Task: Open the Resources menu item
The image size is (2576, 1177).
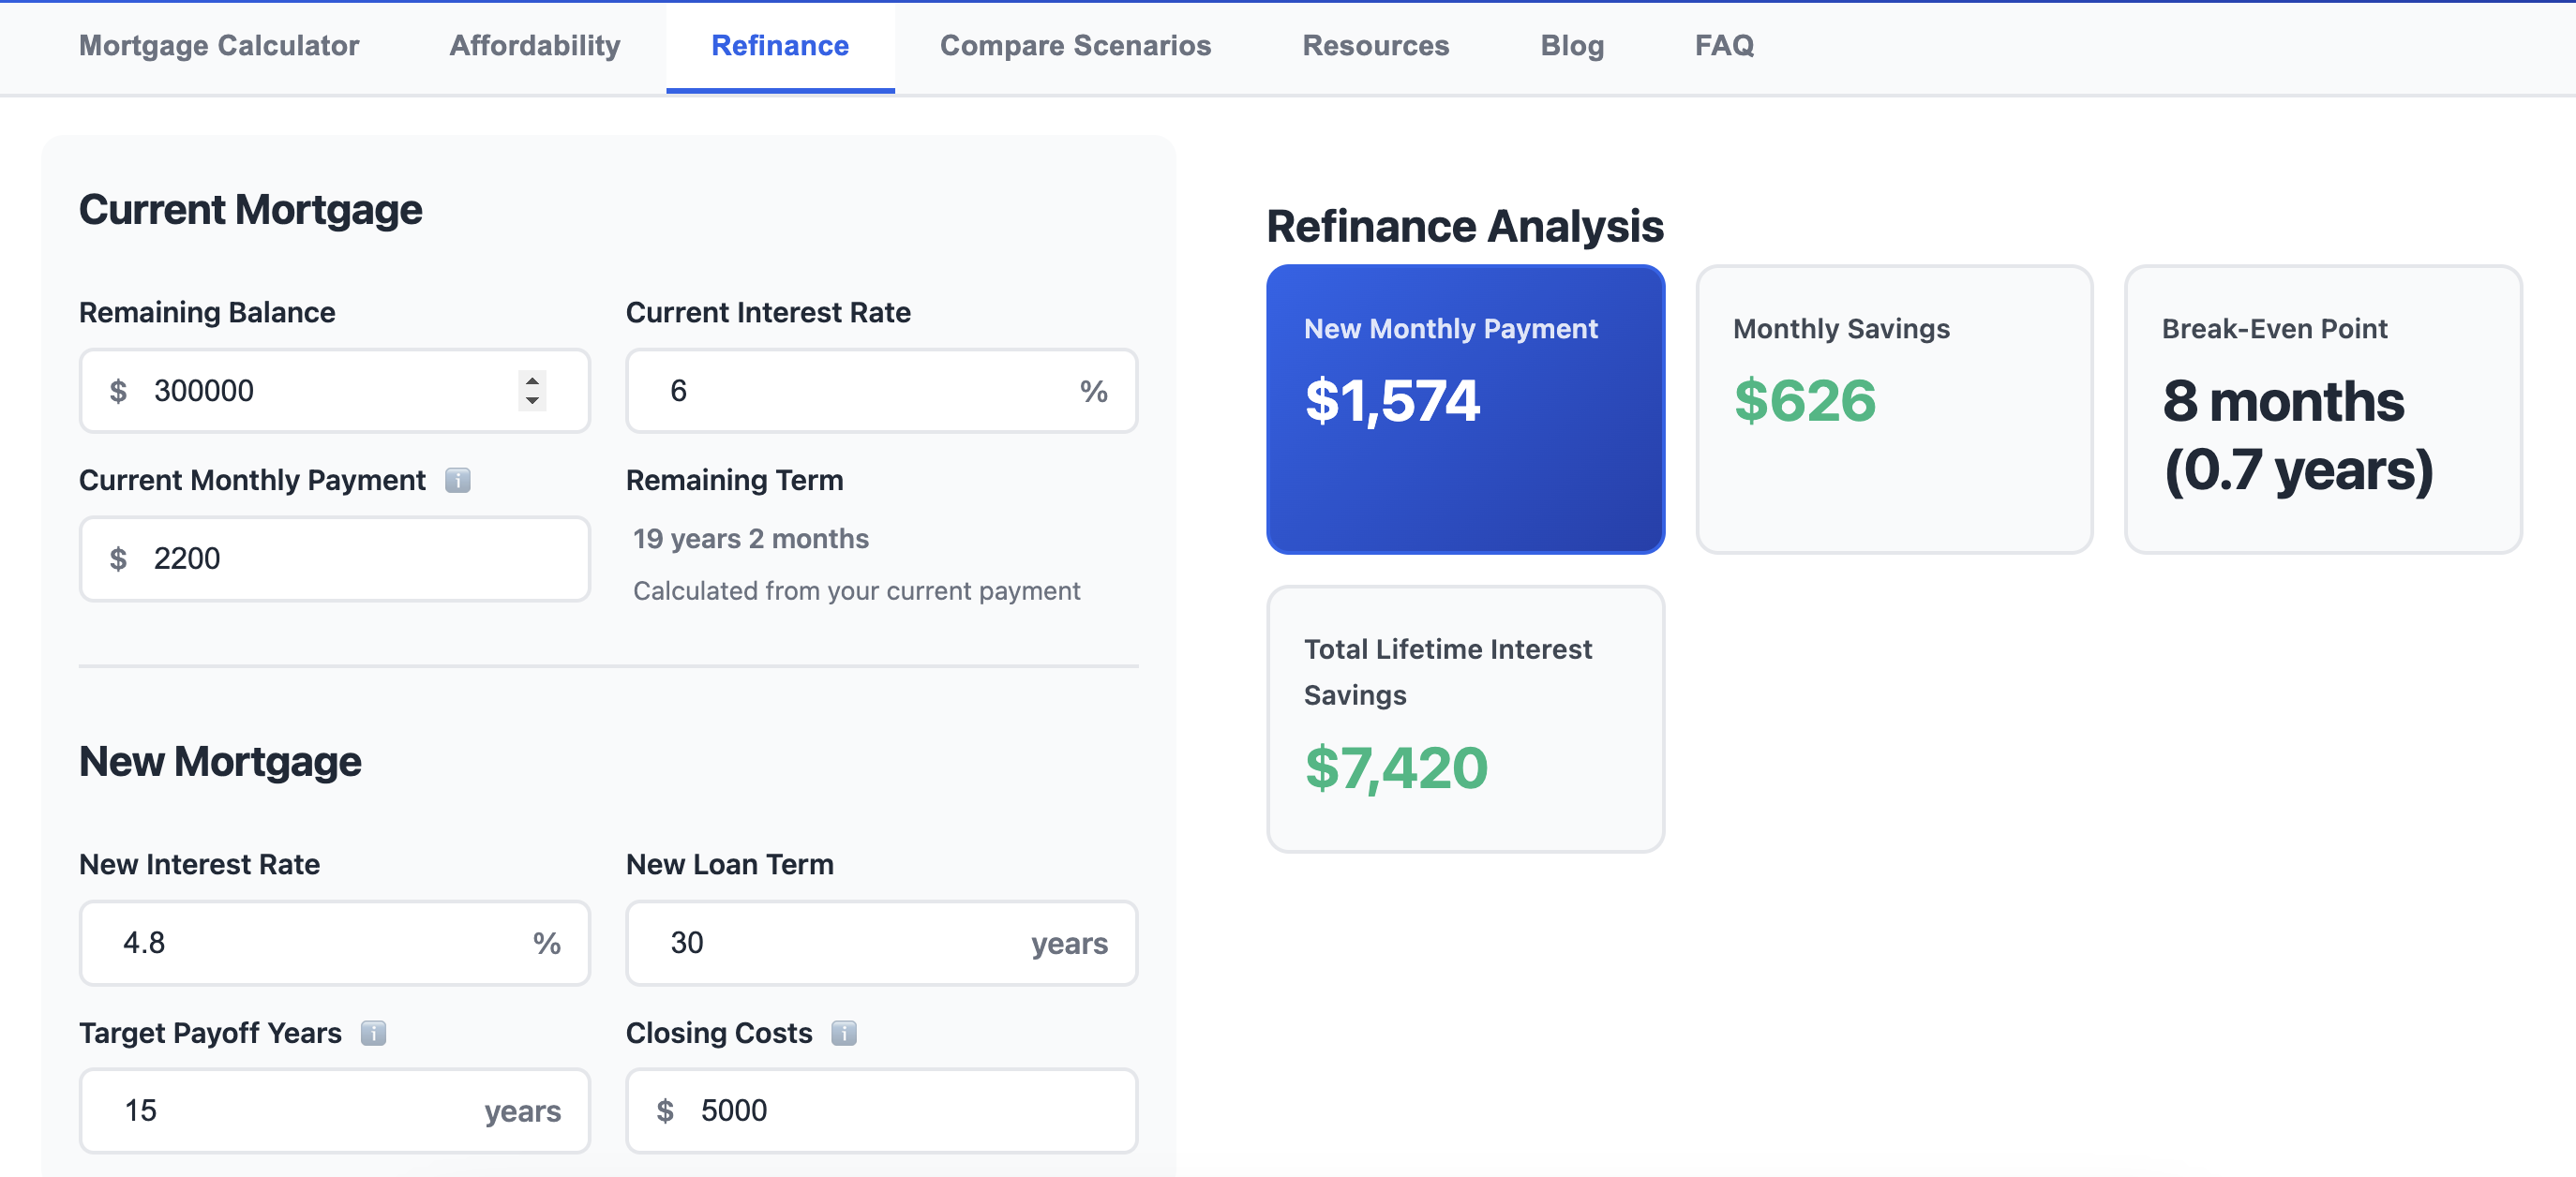Action: (x=1375, y=45)
